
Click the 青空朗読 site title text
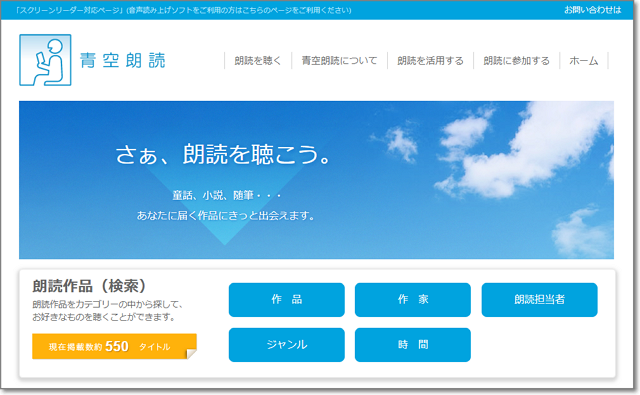pyautogui.click(x=122, y=60)
